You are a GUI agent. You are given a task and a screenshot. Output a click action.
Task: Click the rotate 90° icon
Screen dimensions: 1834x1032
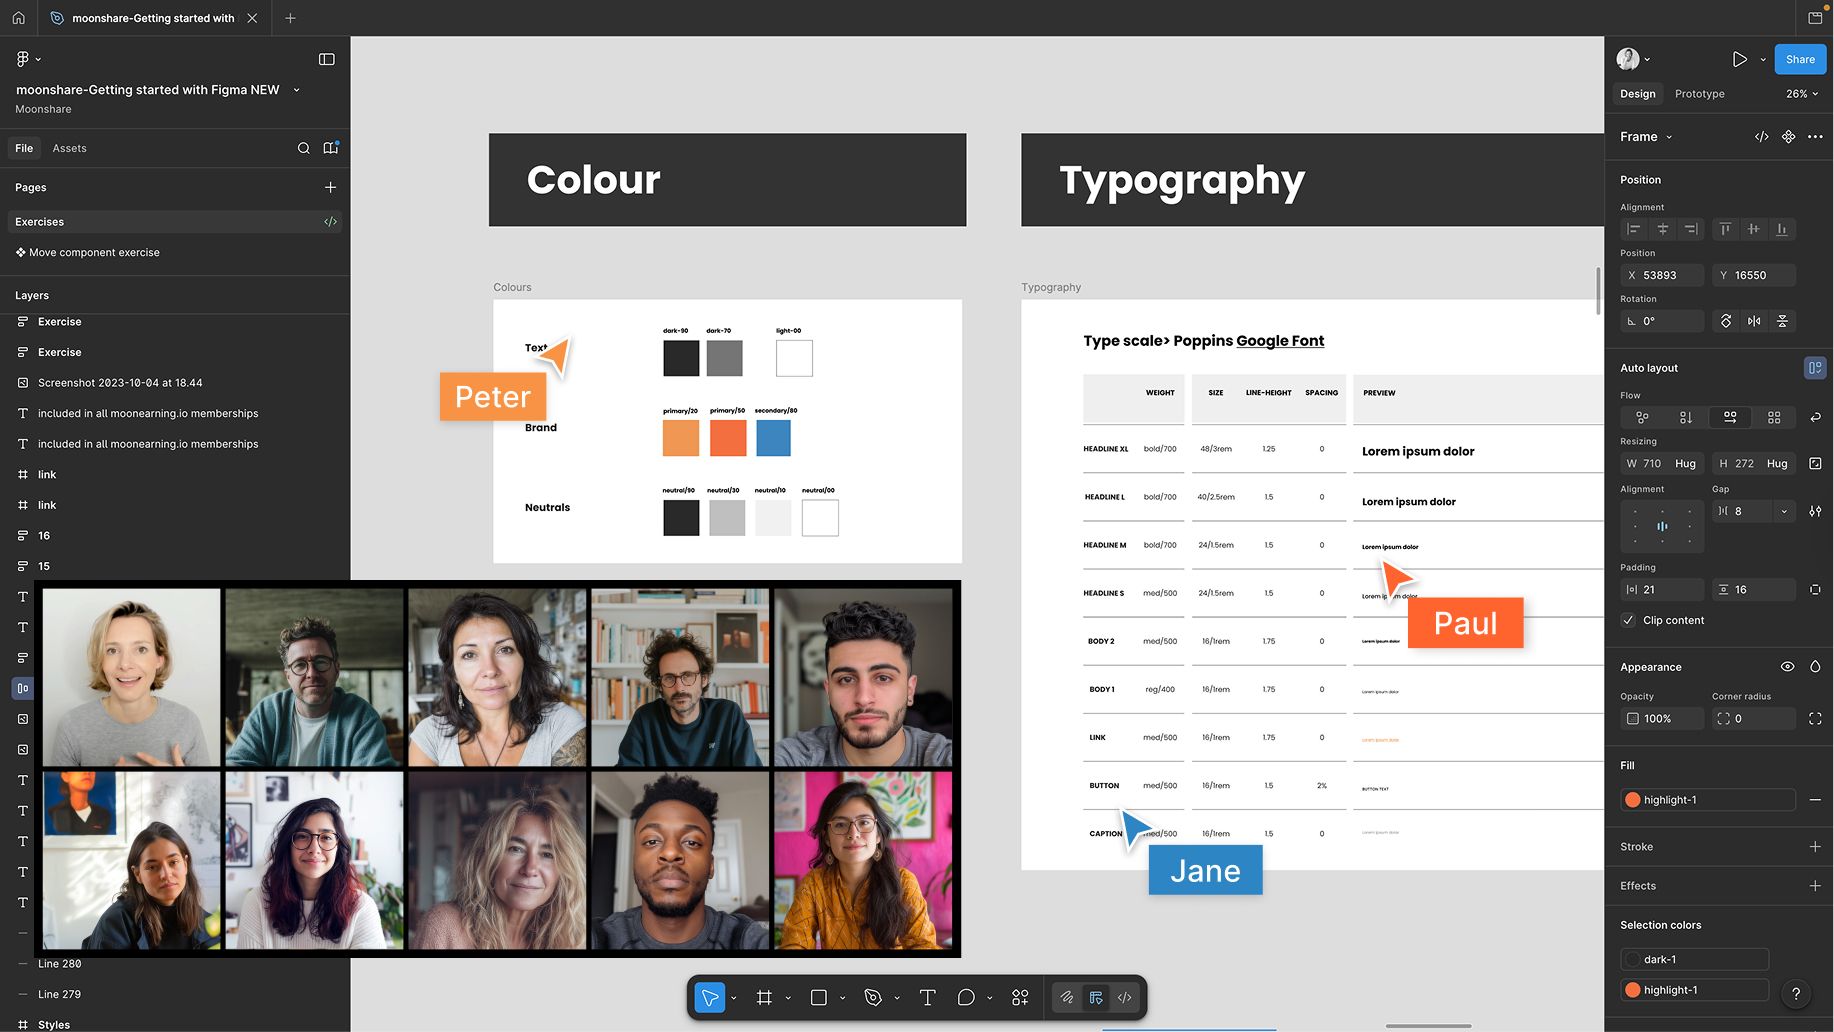(x=1726, y=321)
